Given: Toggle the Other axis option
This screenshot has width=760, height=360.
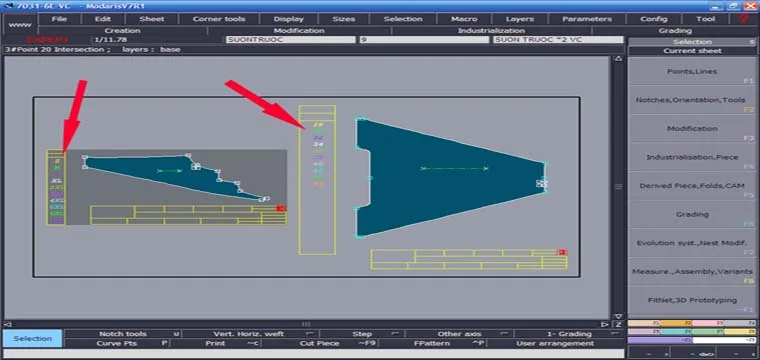Looking at the screenshot, I should tap(459, 334).
